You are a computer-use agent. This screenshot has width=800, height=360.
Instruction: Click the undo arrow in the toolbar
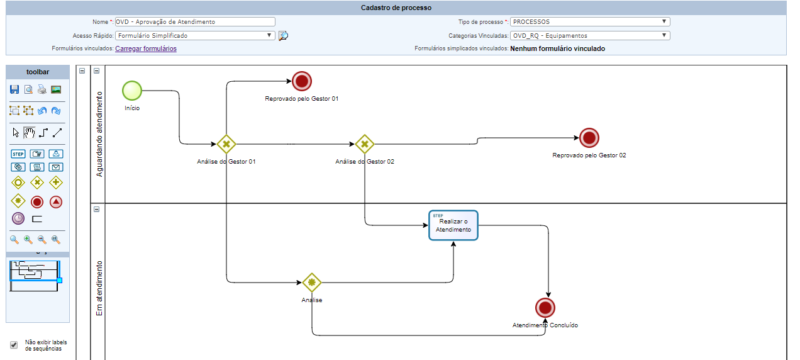pyautogui.click(x=42, y=110)
